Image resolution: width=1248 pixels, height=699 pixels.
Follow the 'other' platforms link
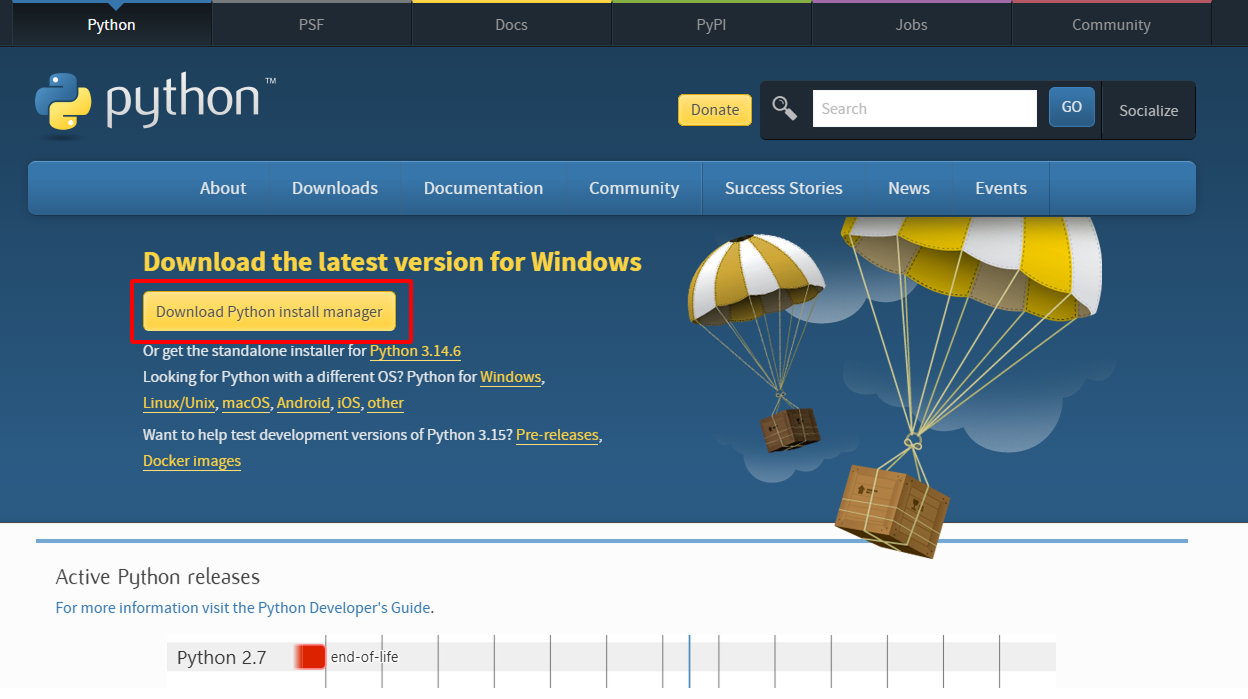[x=385, y=403]
